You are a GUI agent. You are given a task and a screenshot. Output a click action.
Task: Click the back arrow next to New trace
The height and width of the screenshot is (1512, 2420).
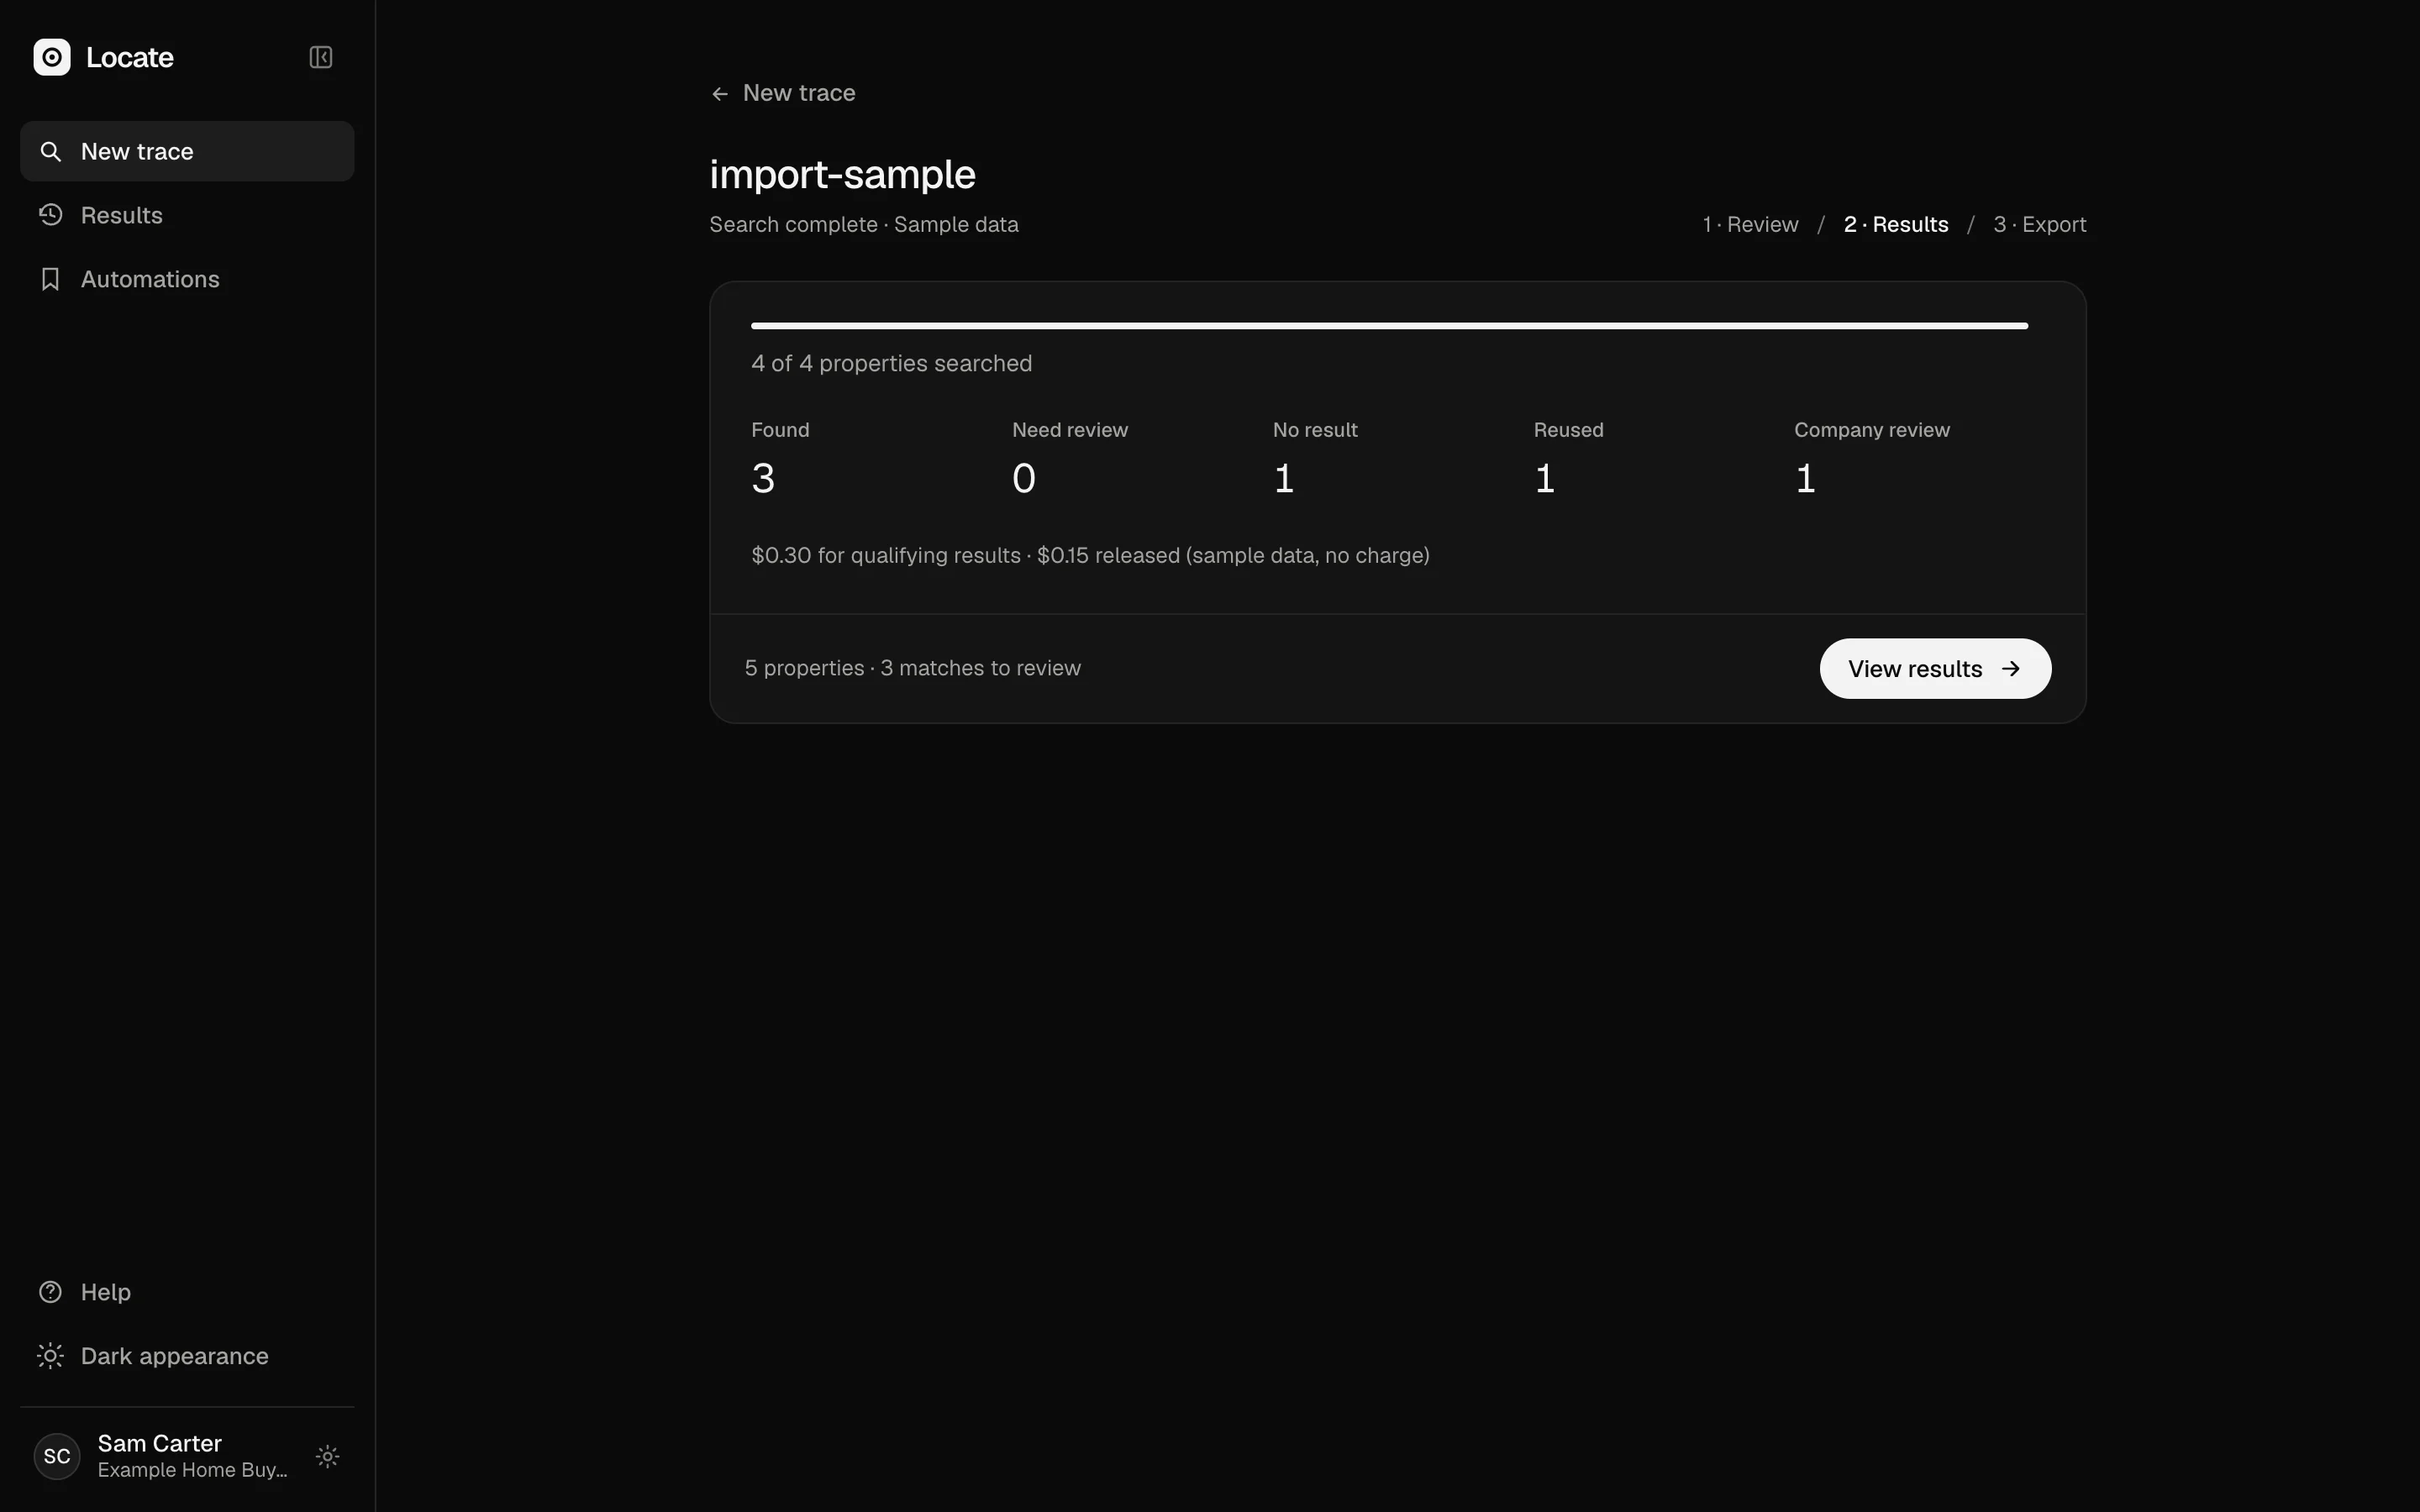pos(720,94)
